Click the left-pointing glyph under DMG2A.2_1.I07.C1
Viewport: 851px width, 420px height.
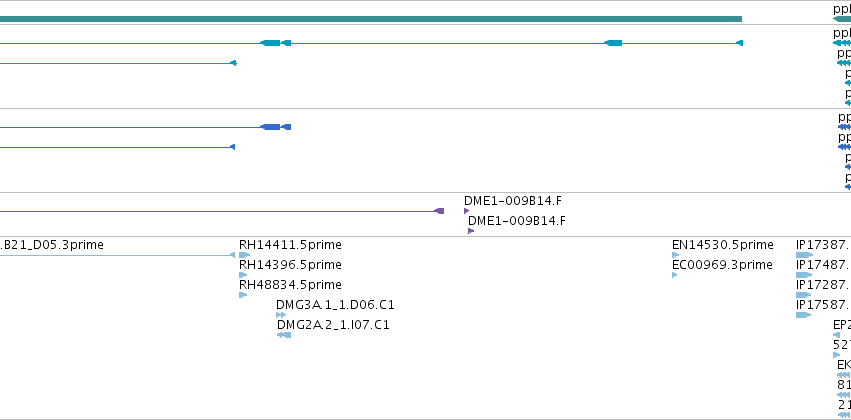[x=284, y=335]
